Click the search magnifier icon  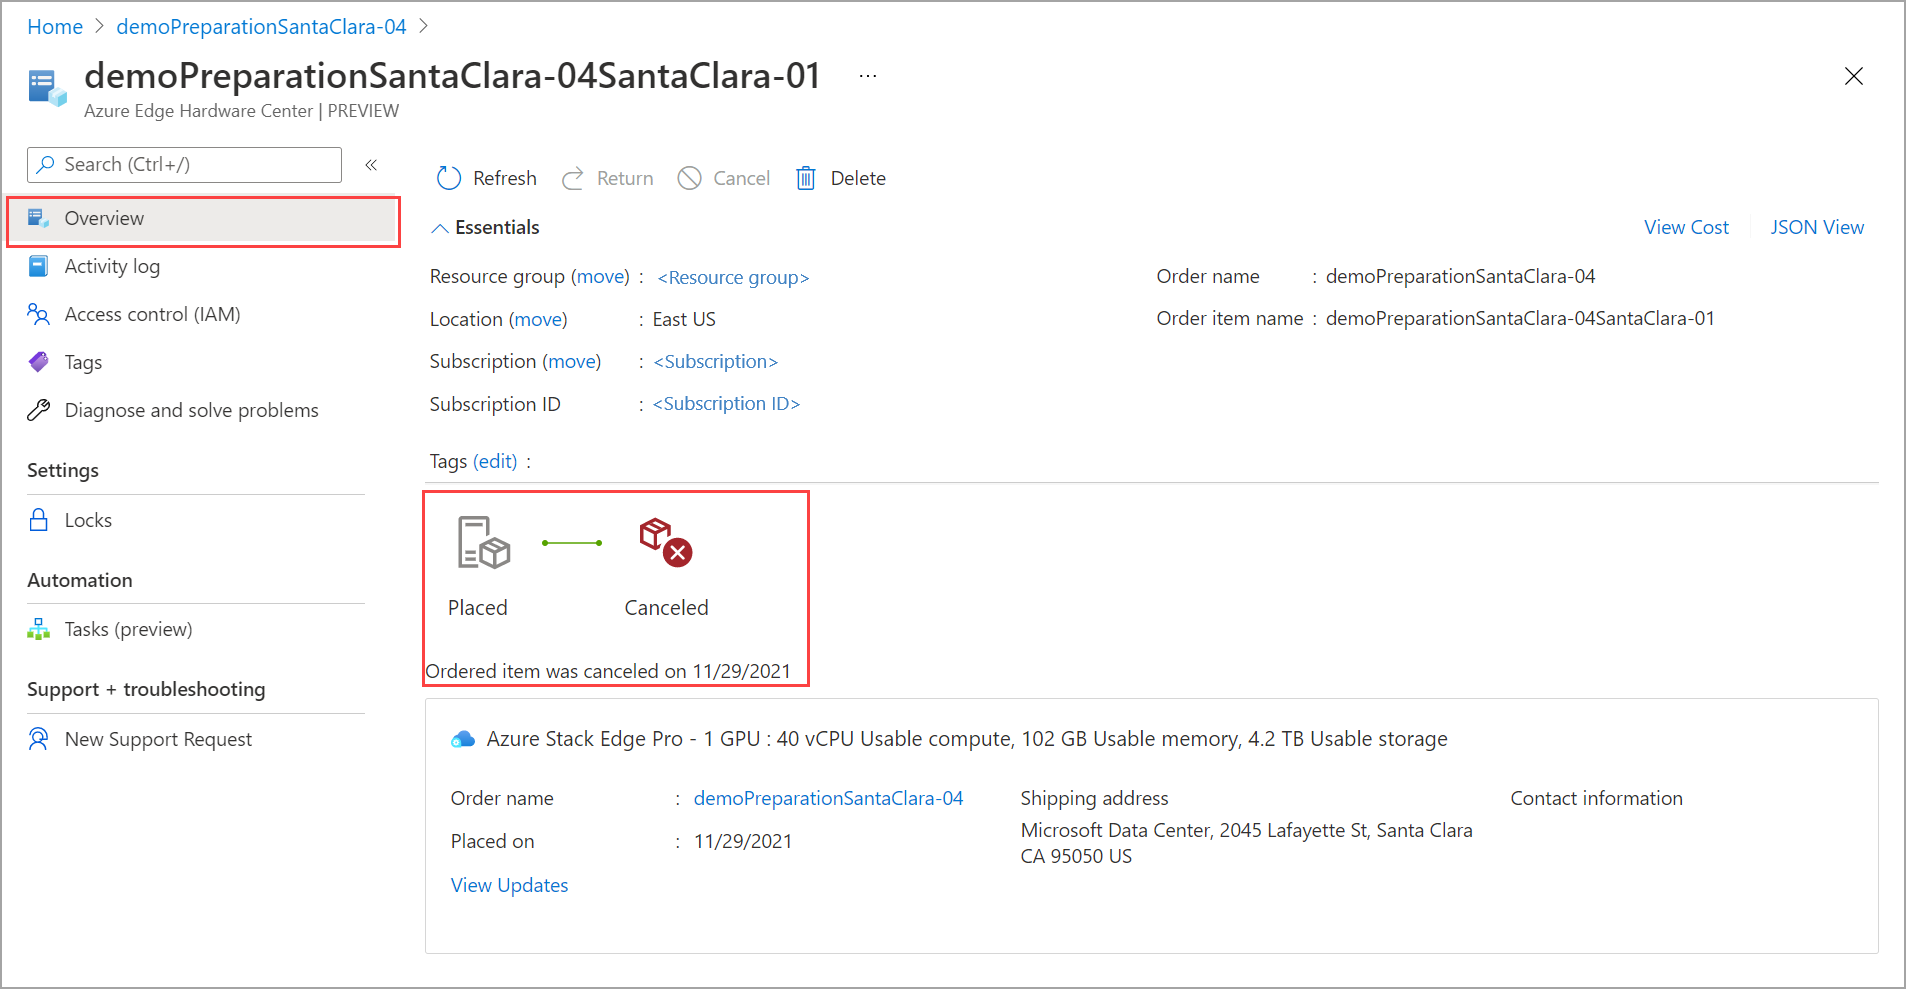[x=45, y=164]
